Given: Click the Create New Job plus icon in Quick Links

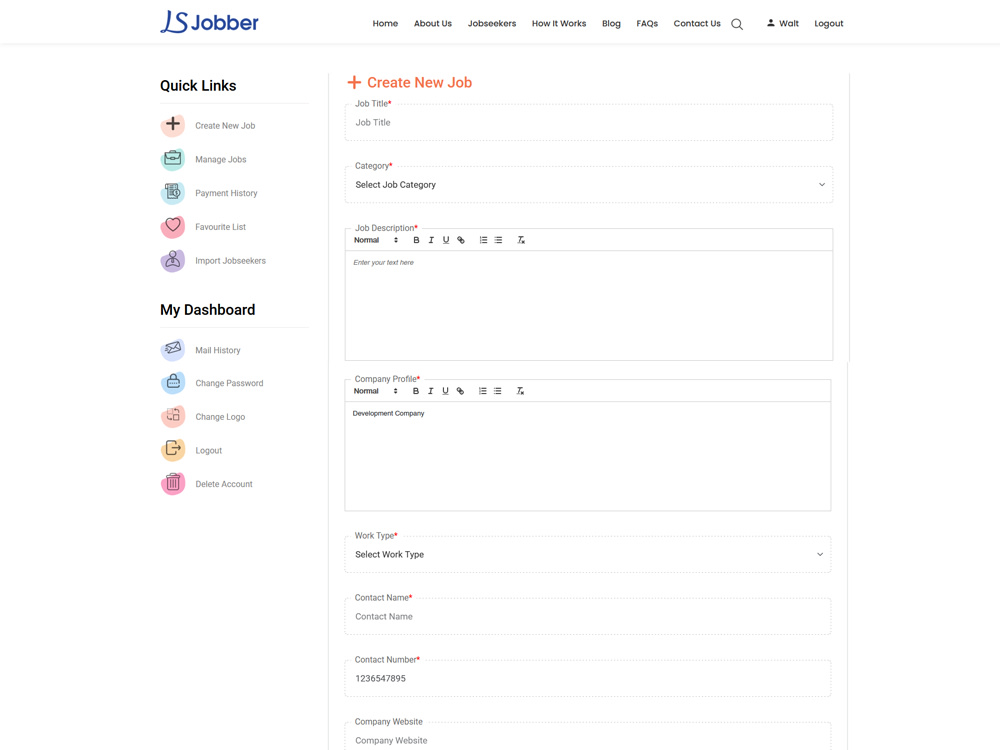Looking at the screenshot, I should tap(173, 125).
